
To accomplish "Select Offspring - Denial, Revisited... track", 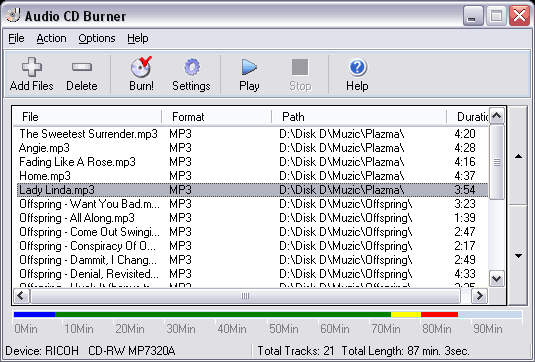I will [x=252, y=274].
